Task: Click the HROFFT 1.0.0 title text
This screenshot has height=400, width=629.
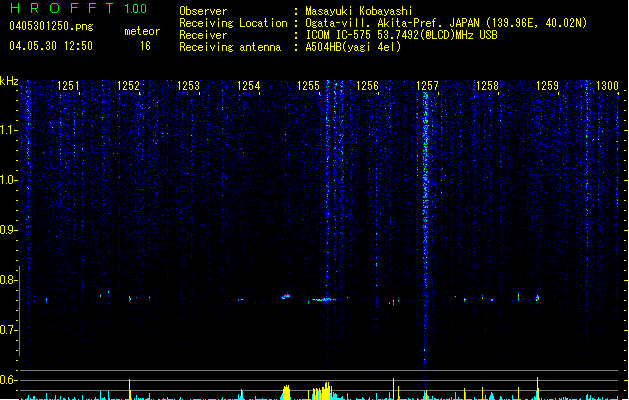Action: coord(79,8)
